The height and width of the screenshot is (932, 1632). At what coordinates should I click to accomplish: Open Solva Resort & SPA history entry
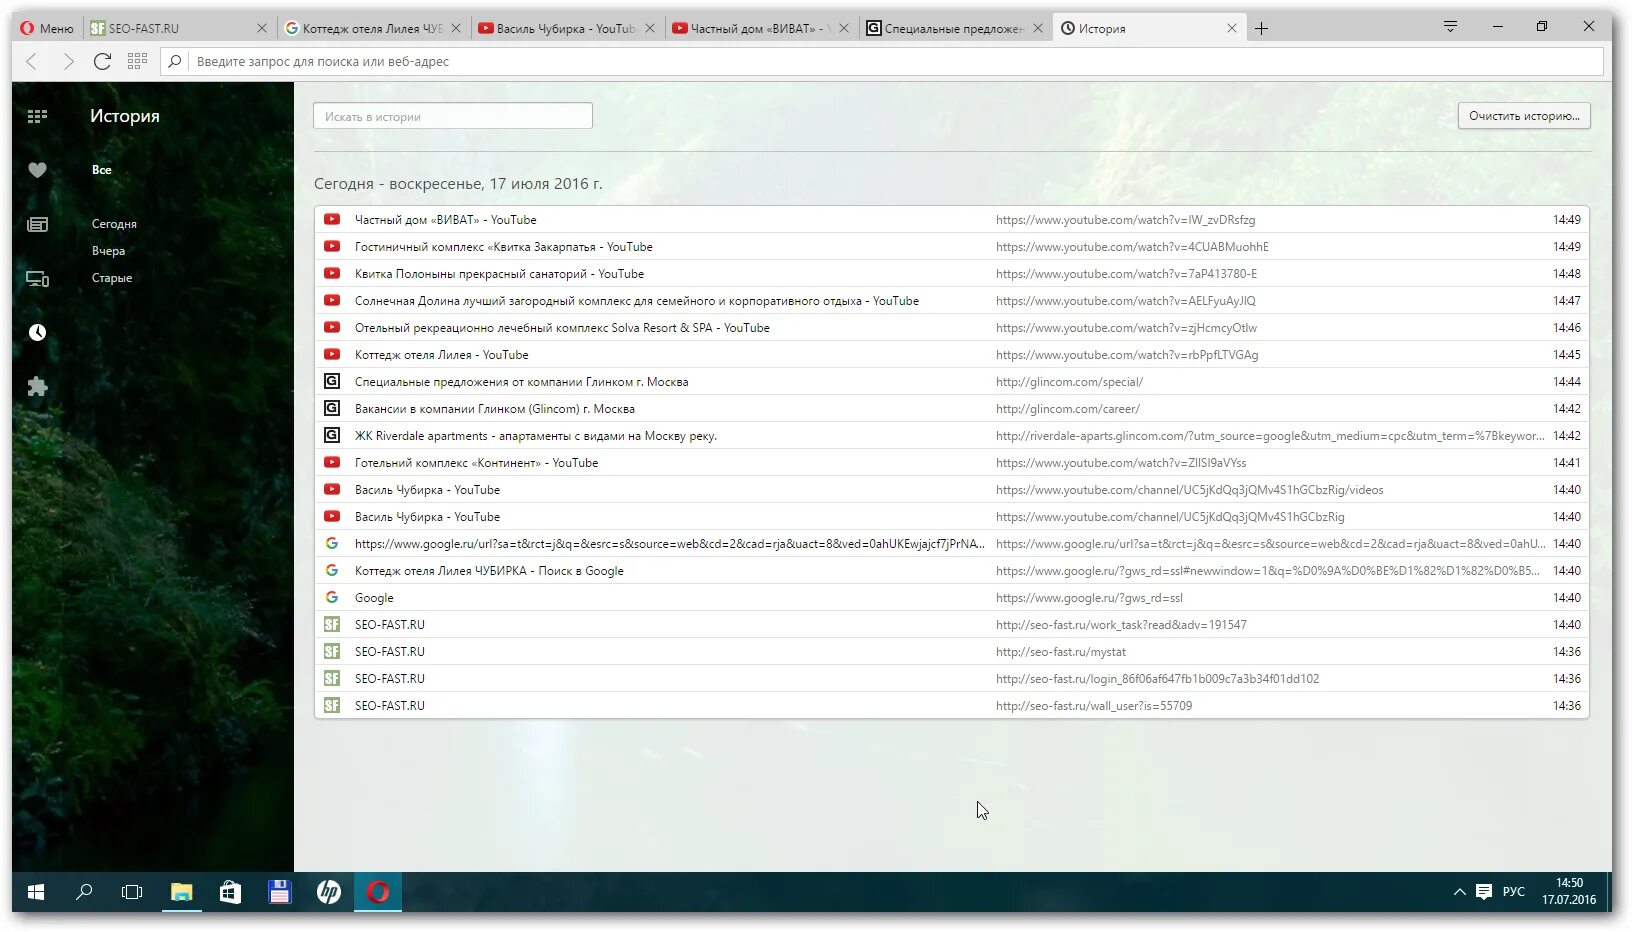click(x=951, y=328)
